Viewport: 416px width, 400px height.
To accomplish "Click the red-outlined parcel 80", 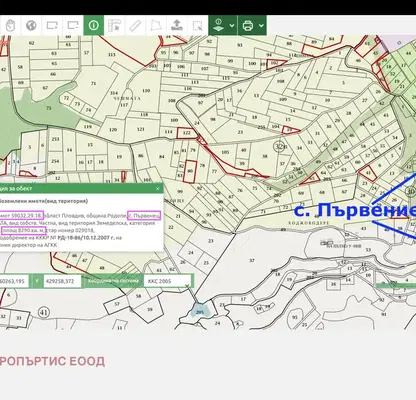I will 190,171.
